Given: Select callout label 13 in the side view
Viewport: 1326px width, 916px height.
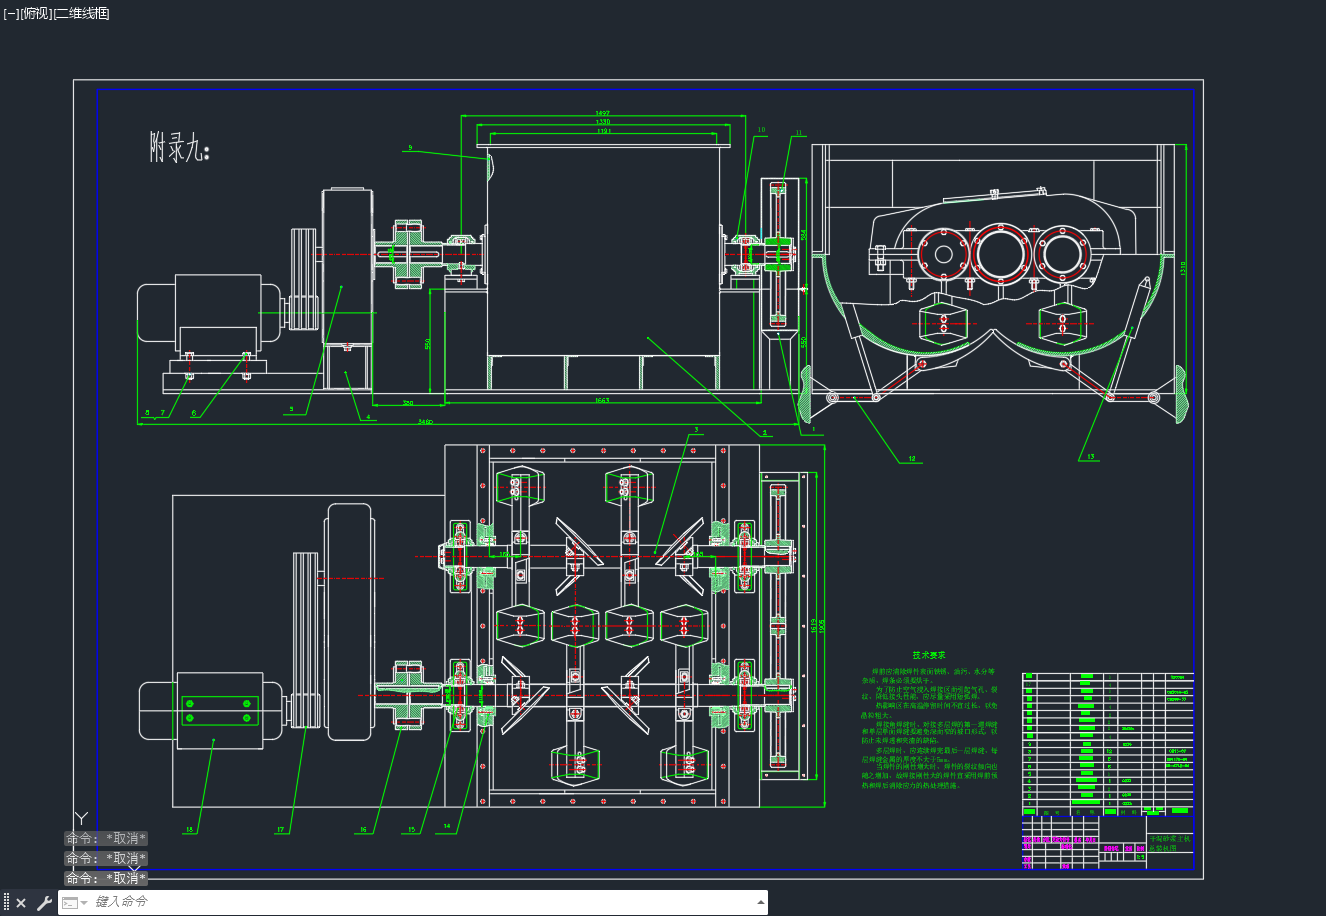Looking at the screenshot, I should point(1090,457).
